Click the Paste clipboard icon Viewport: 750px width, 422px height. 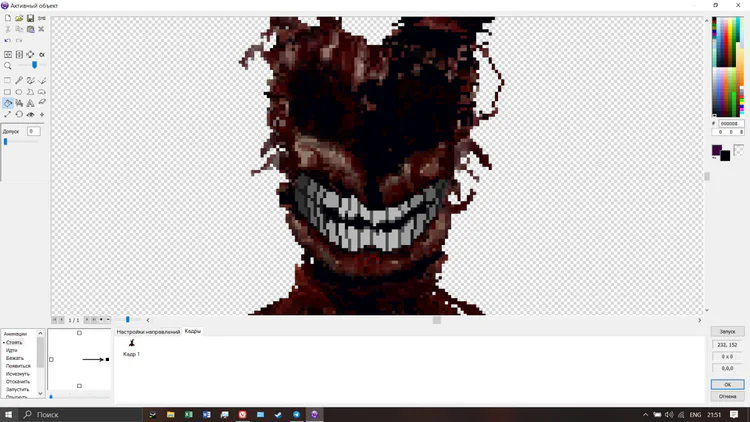pyautogui.click(x=30, y=29)
